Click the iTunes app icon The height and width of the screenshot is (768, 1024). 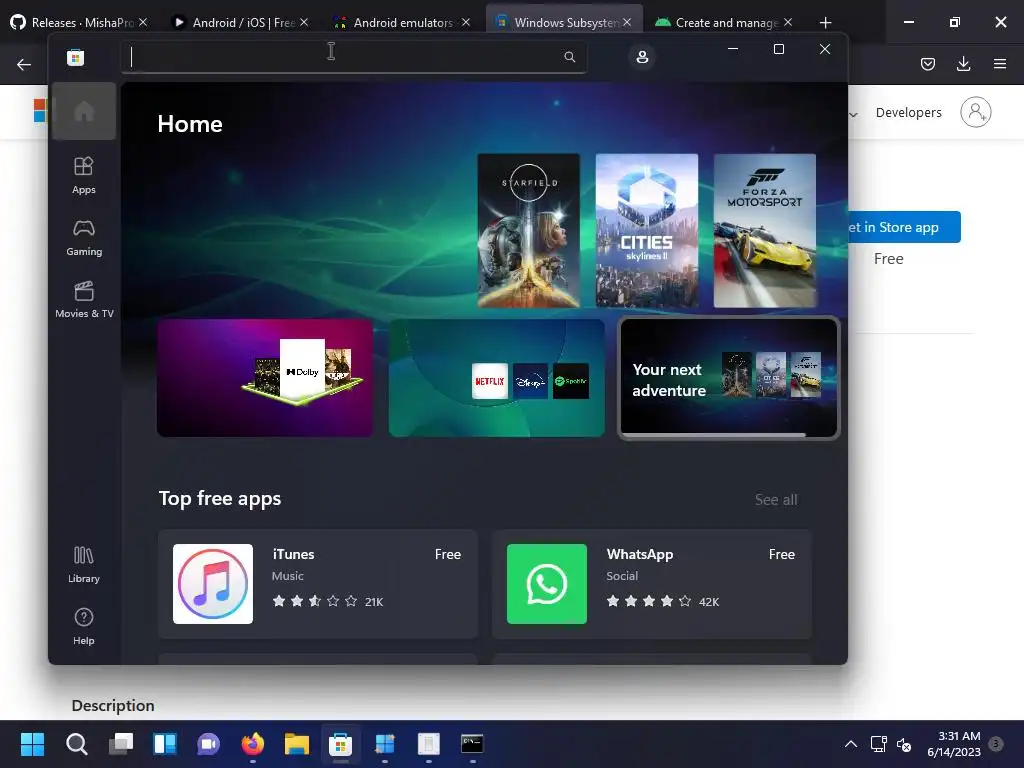[x=213, y=584]
